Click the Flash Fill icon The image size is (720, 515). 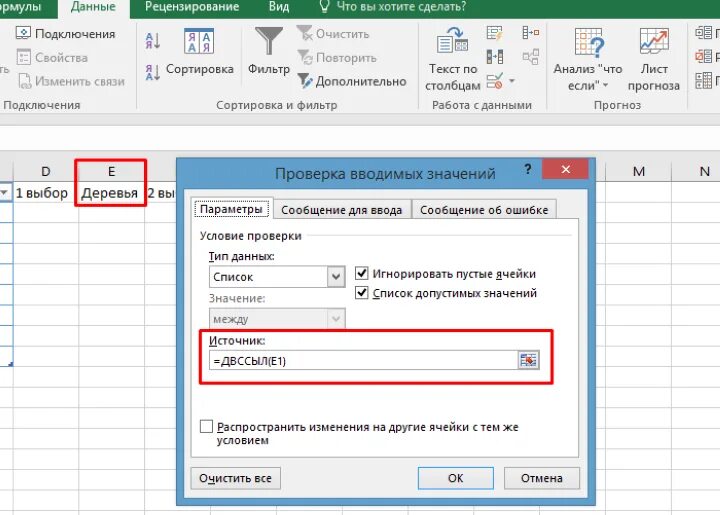pos(495,33)
